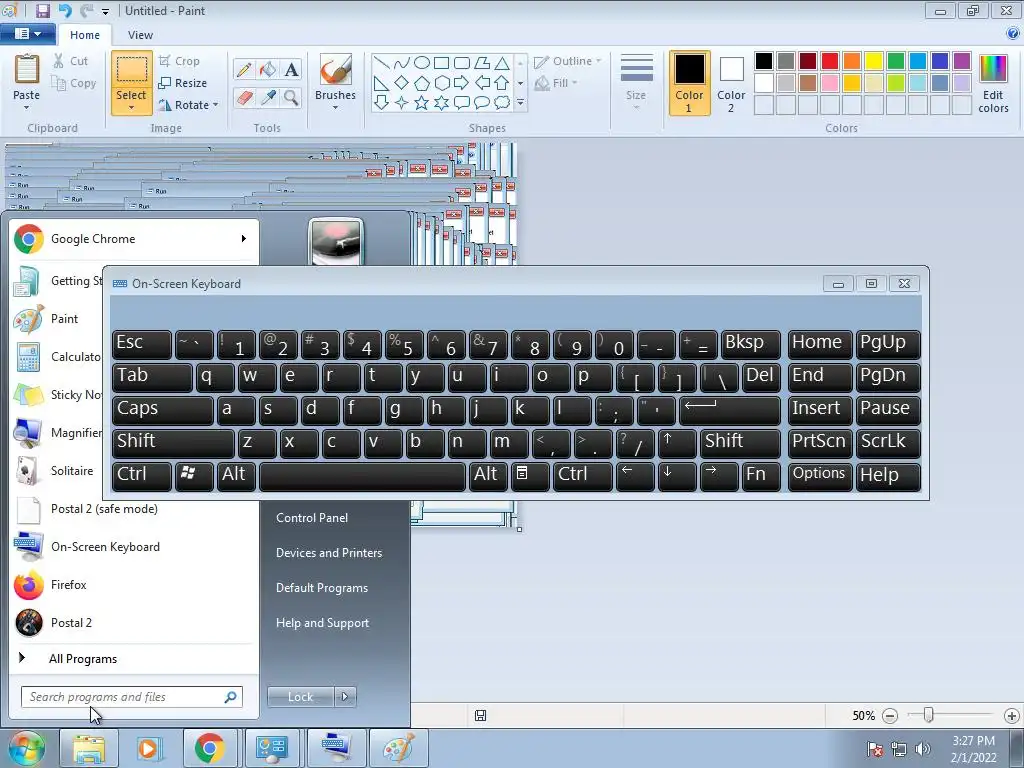Toggle the Fn key
The width and height of the screenshot is (1024, 768).
[x=761, y=475]
